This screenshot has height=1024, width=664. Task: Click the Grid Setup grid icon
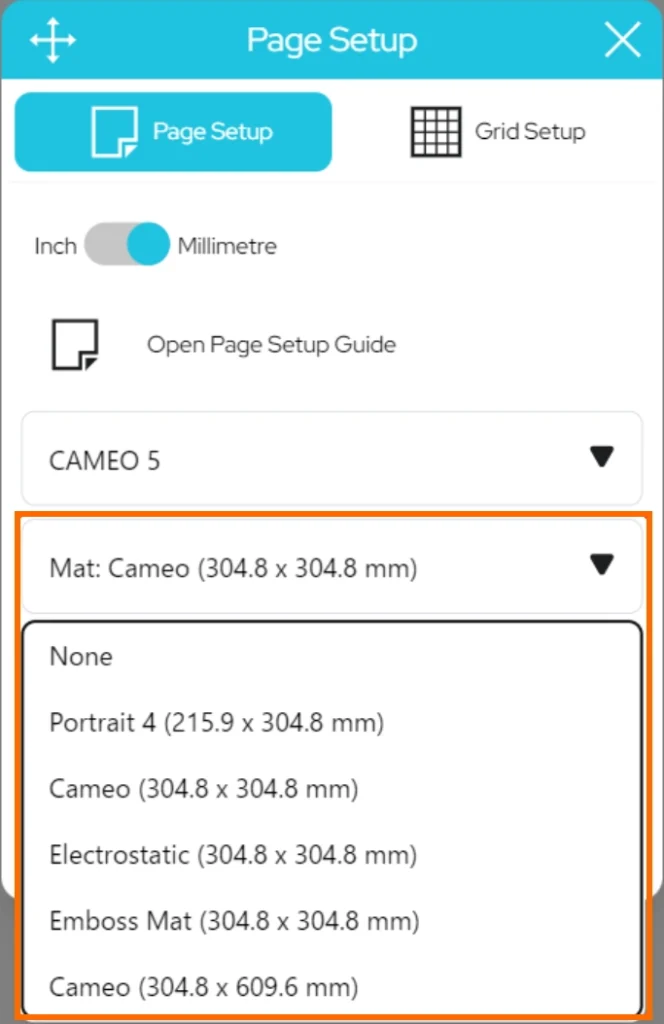point(436,132)
